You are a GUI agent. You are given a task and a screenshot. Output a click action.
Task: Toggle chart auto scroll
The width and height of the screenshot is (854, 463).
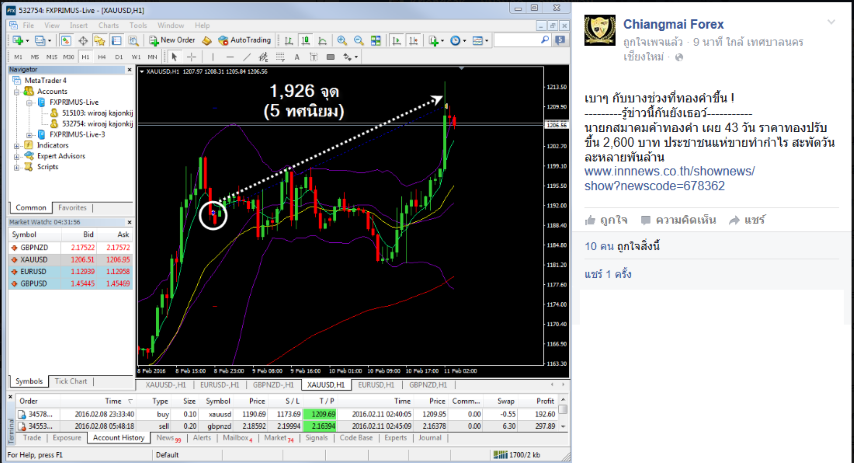pos(396,40)
